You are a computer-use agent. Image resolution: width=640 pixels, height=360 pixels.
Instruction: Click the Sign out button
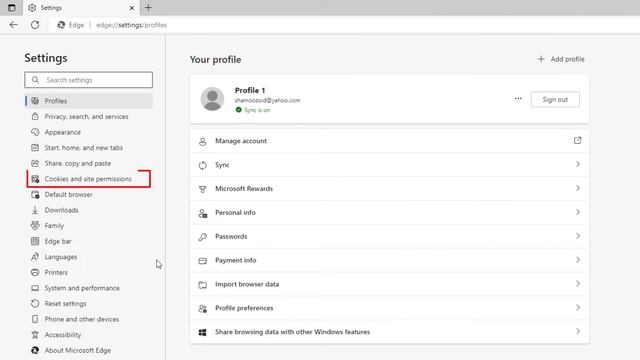click(x=555, y=100)
